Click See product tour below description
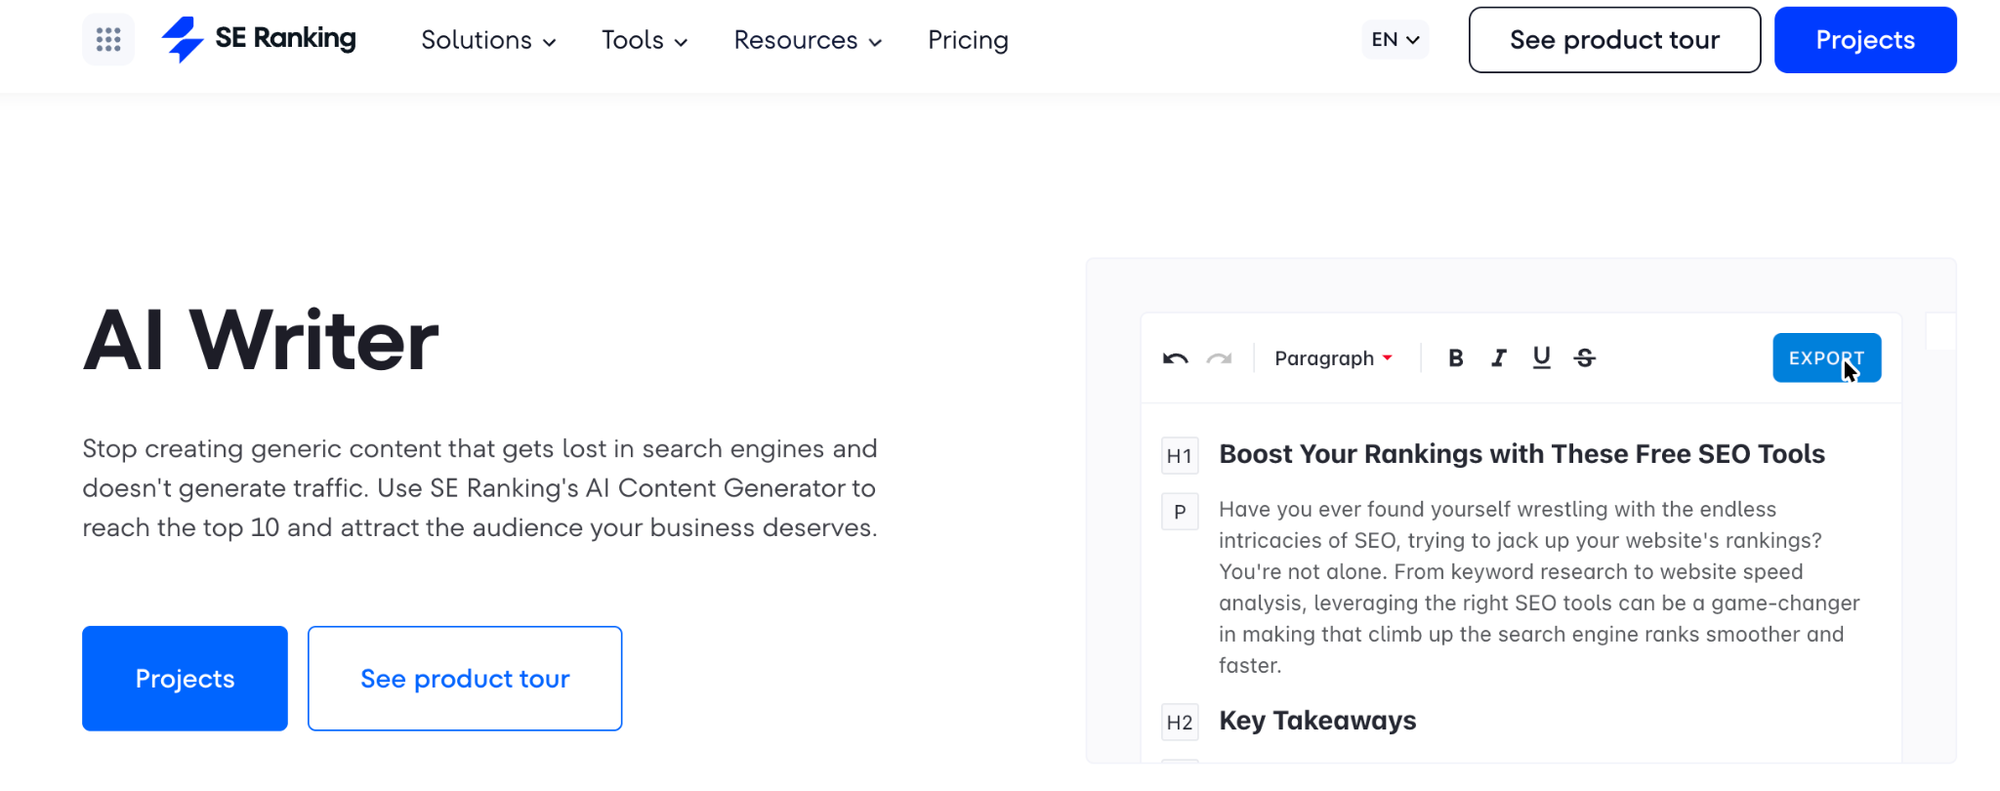The image size is (2000, 791). [x=465, y=678]
